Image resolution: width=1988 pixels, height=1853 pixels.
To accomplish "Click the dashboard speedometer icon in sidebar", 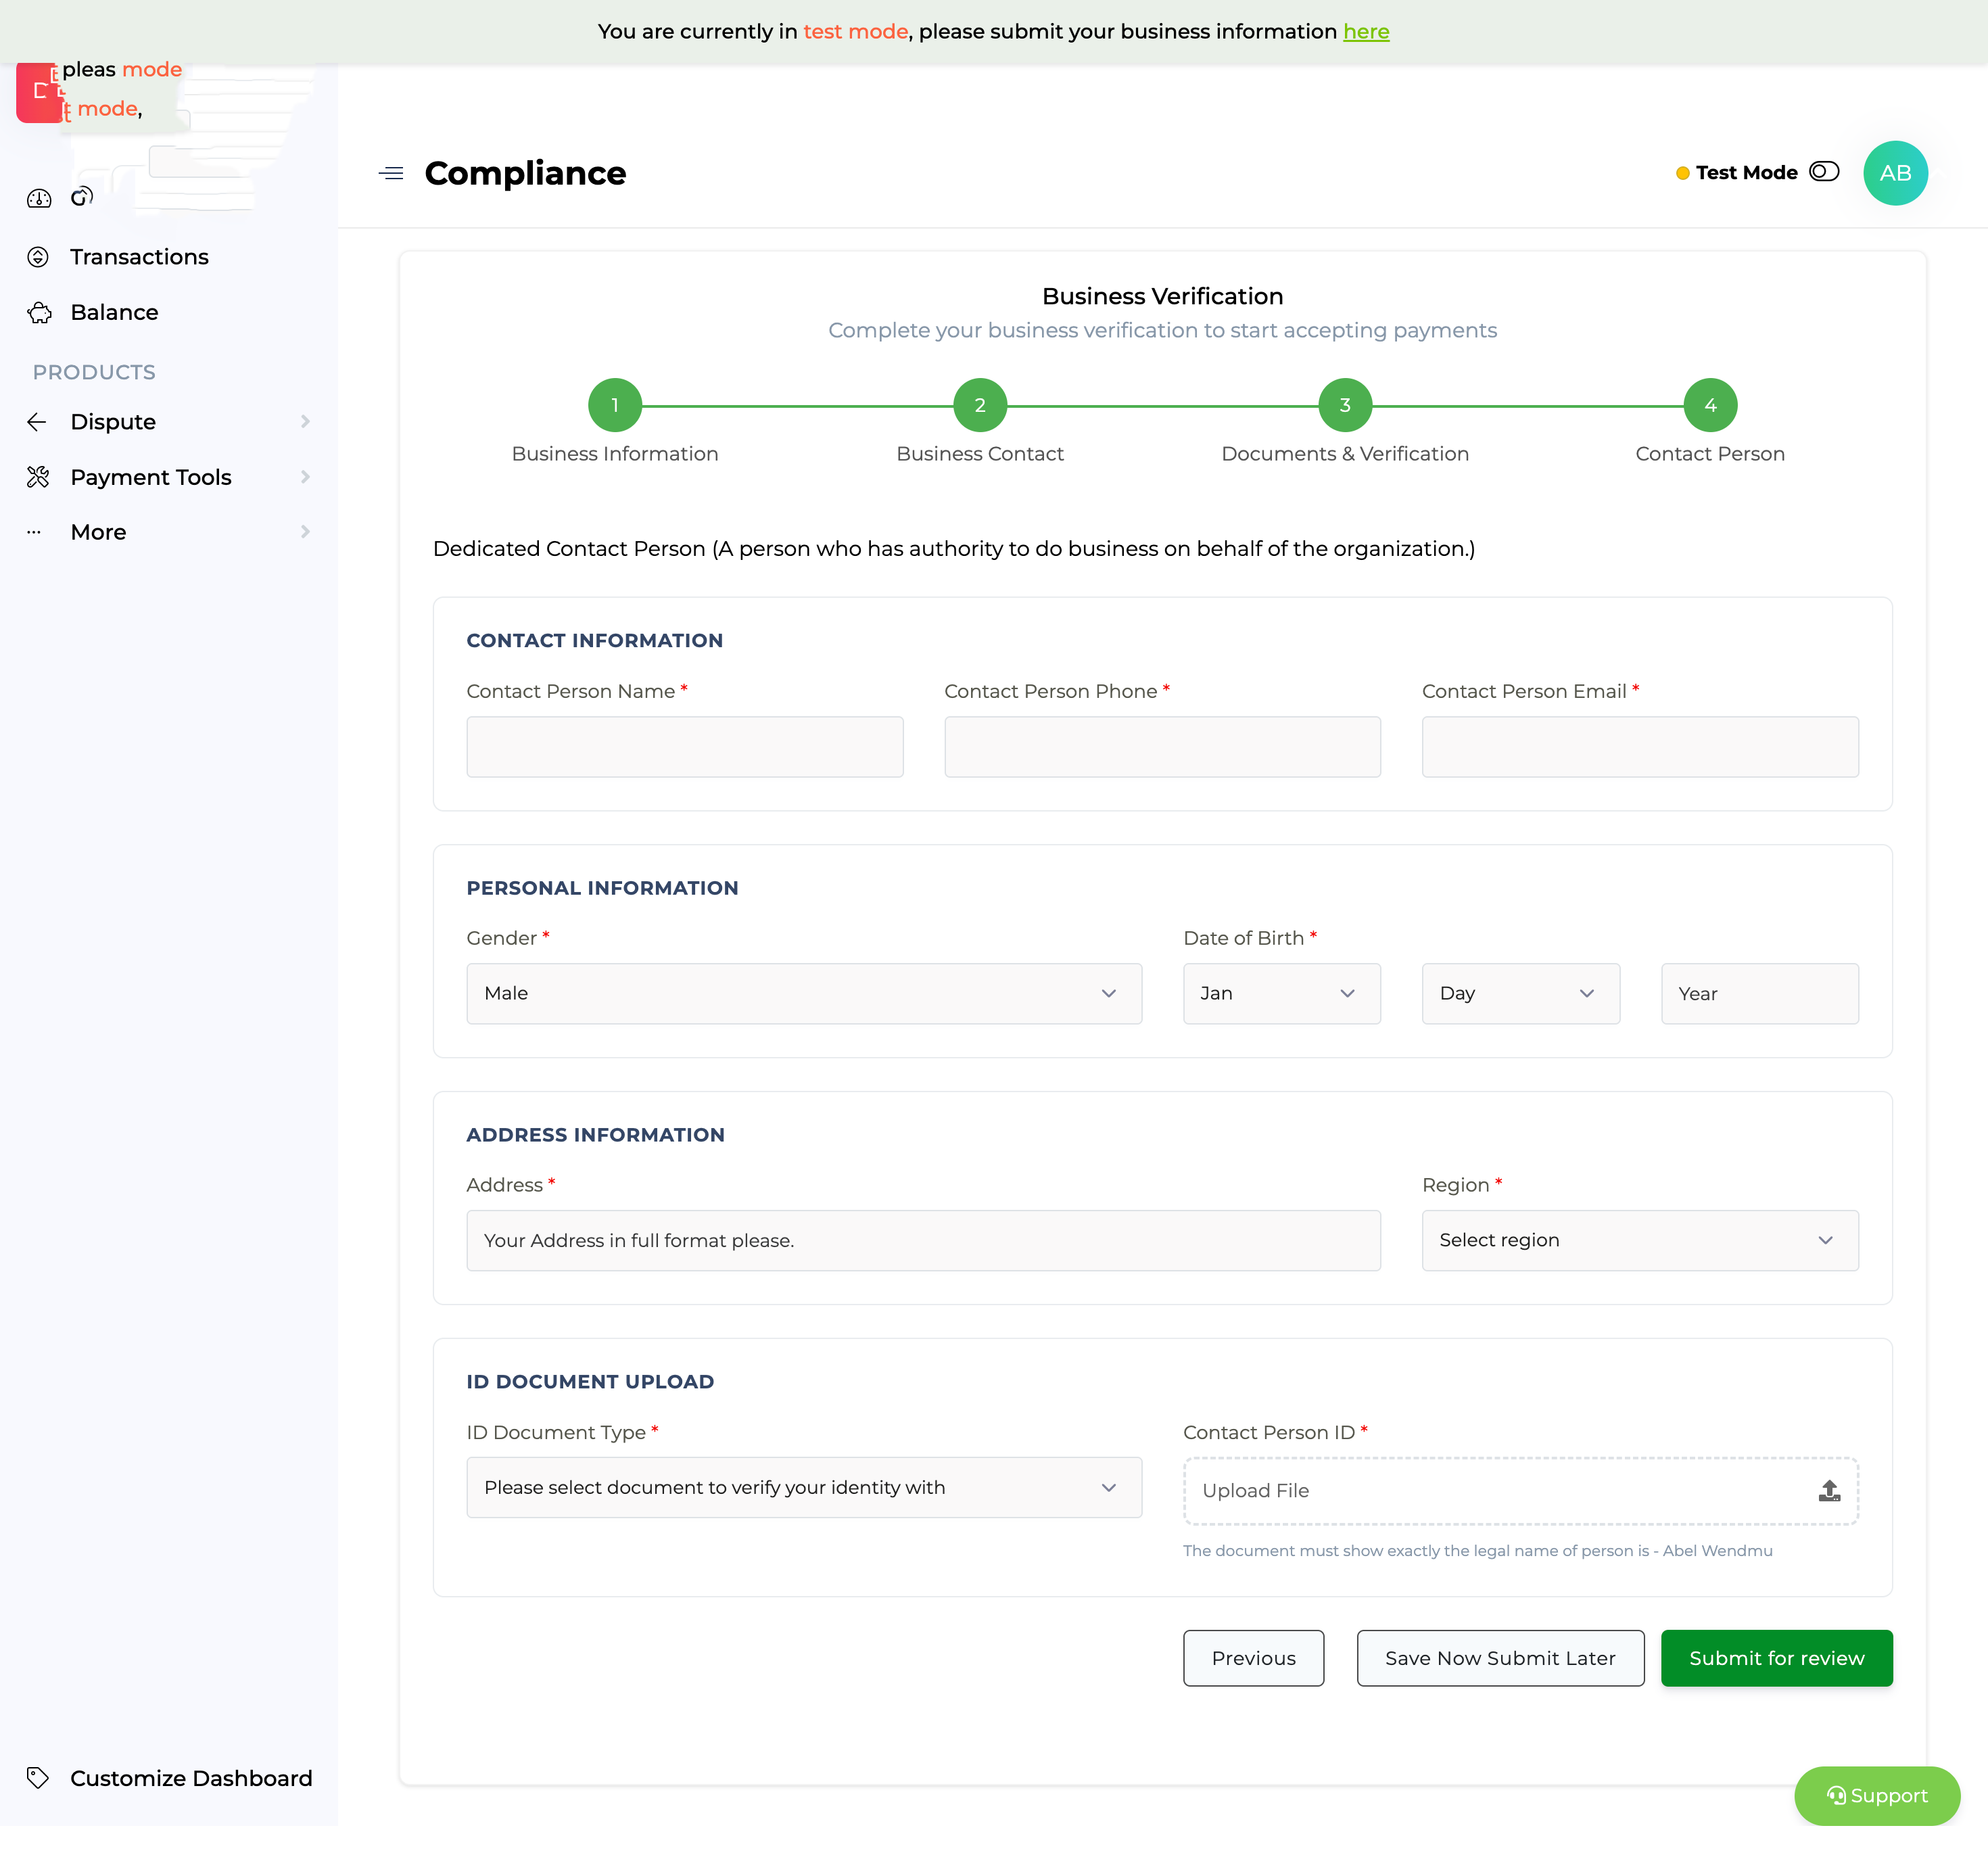I will click(39, 199).
